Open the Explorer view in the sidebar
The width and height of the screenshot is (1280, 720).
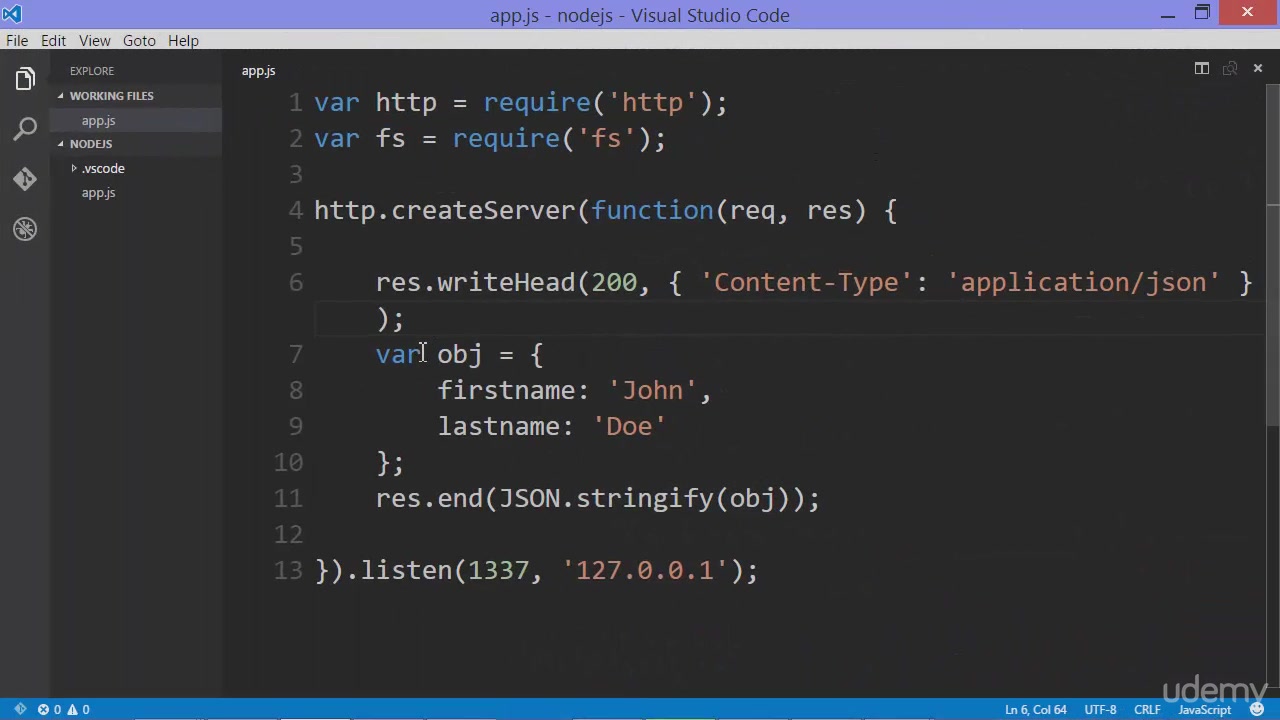(25, 79)
